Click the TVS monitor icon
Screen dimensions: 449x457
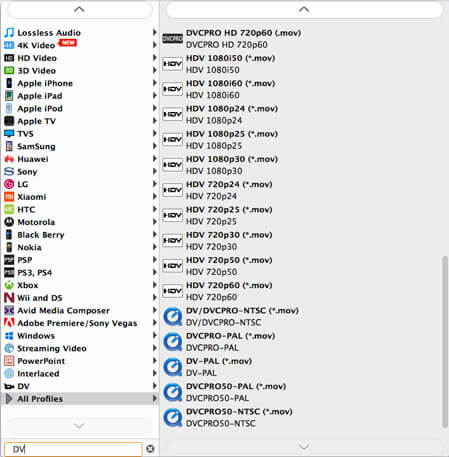pos(9,133)
